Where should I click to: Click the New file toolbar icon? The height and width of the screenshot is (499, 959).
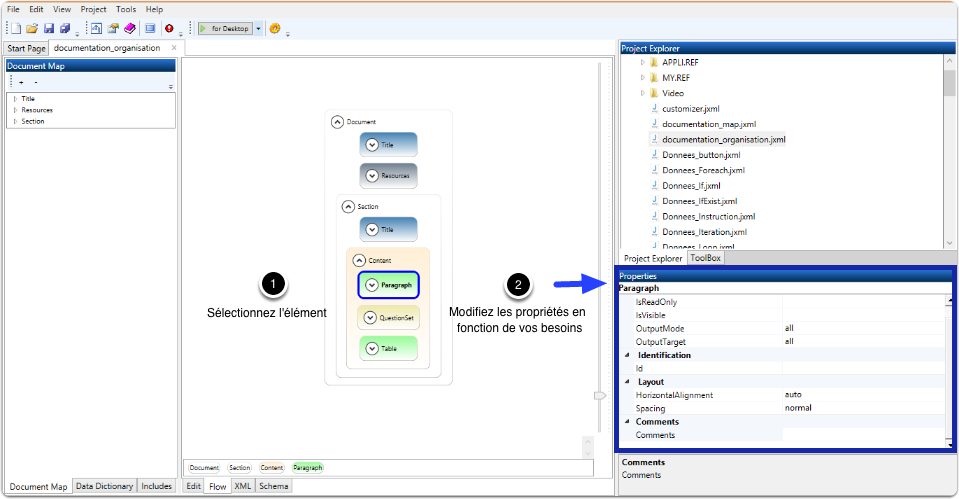pyautogui.click(x=14, y=29)
